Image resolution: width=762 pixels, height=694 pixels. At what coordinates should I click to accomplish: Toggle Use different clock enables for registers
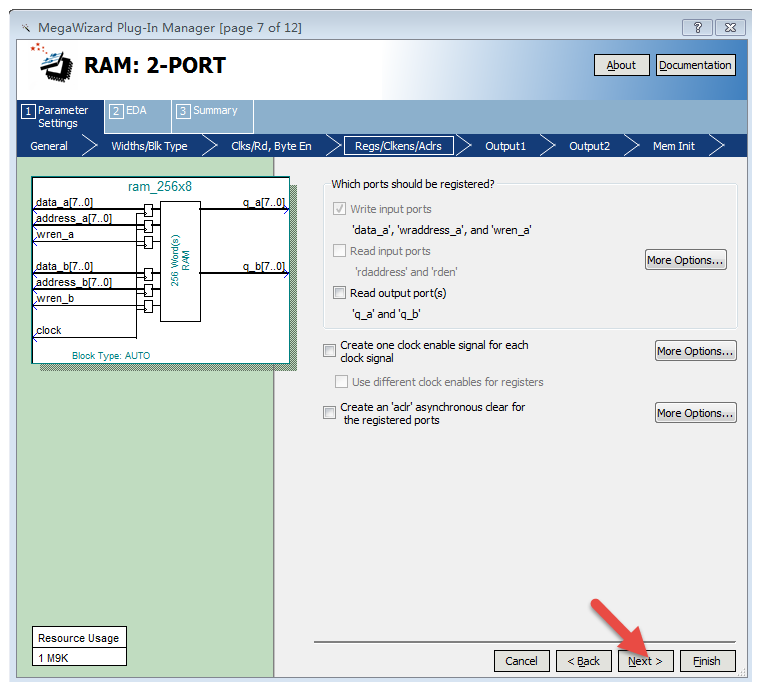point(341,382)
